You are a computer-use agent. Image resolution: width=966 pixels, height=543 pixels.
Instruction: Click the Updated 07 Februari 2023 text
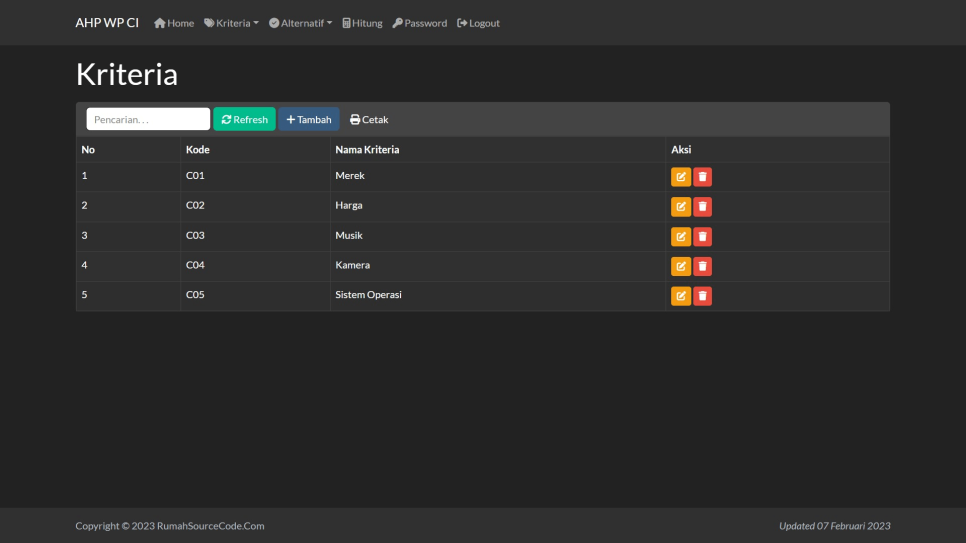(x=835, y=526)
